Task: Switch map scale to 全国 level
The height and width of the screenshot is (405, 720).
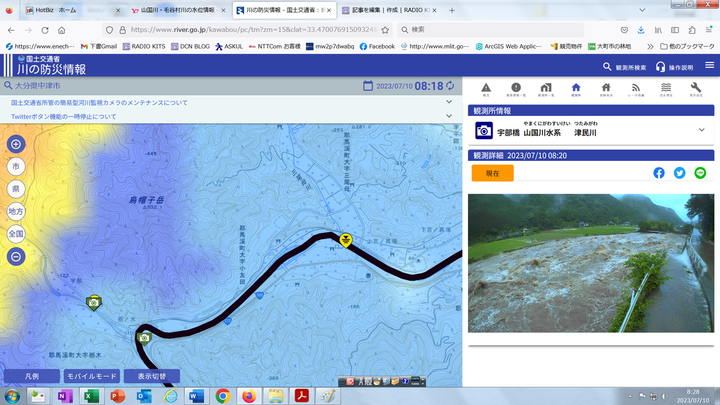Action: (x=16, y=233)
